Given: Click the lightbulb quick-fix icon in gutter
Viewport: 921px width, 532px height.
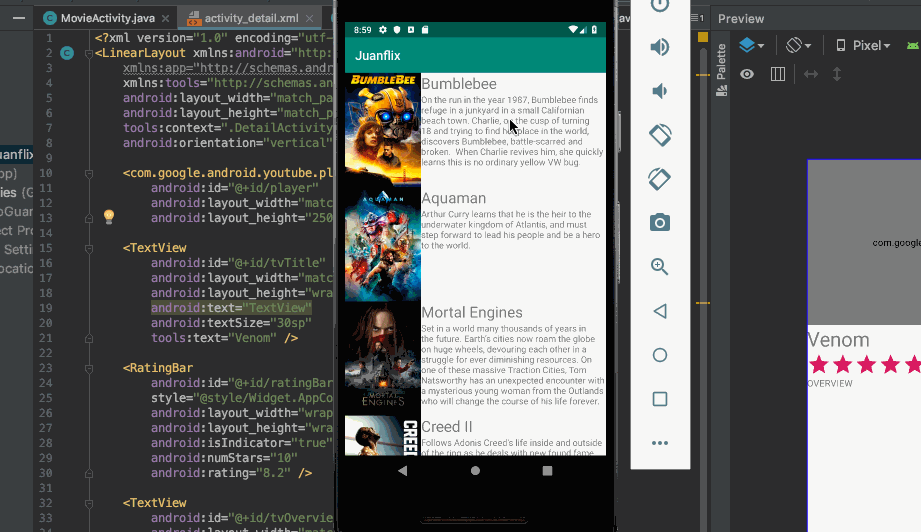Looking at the screenshot, I should pyautogui.click(x=109, y=216).
